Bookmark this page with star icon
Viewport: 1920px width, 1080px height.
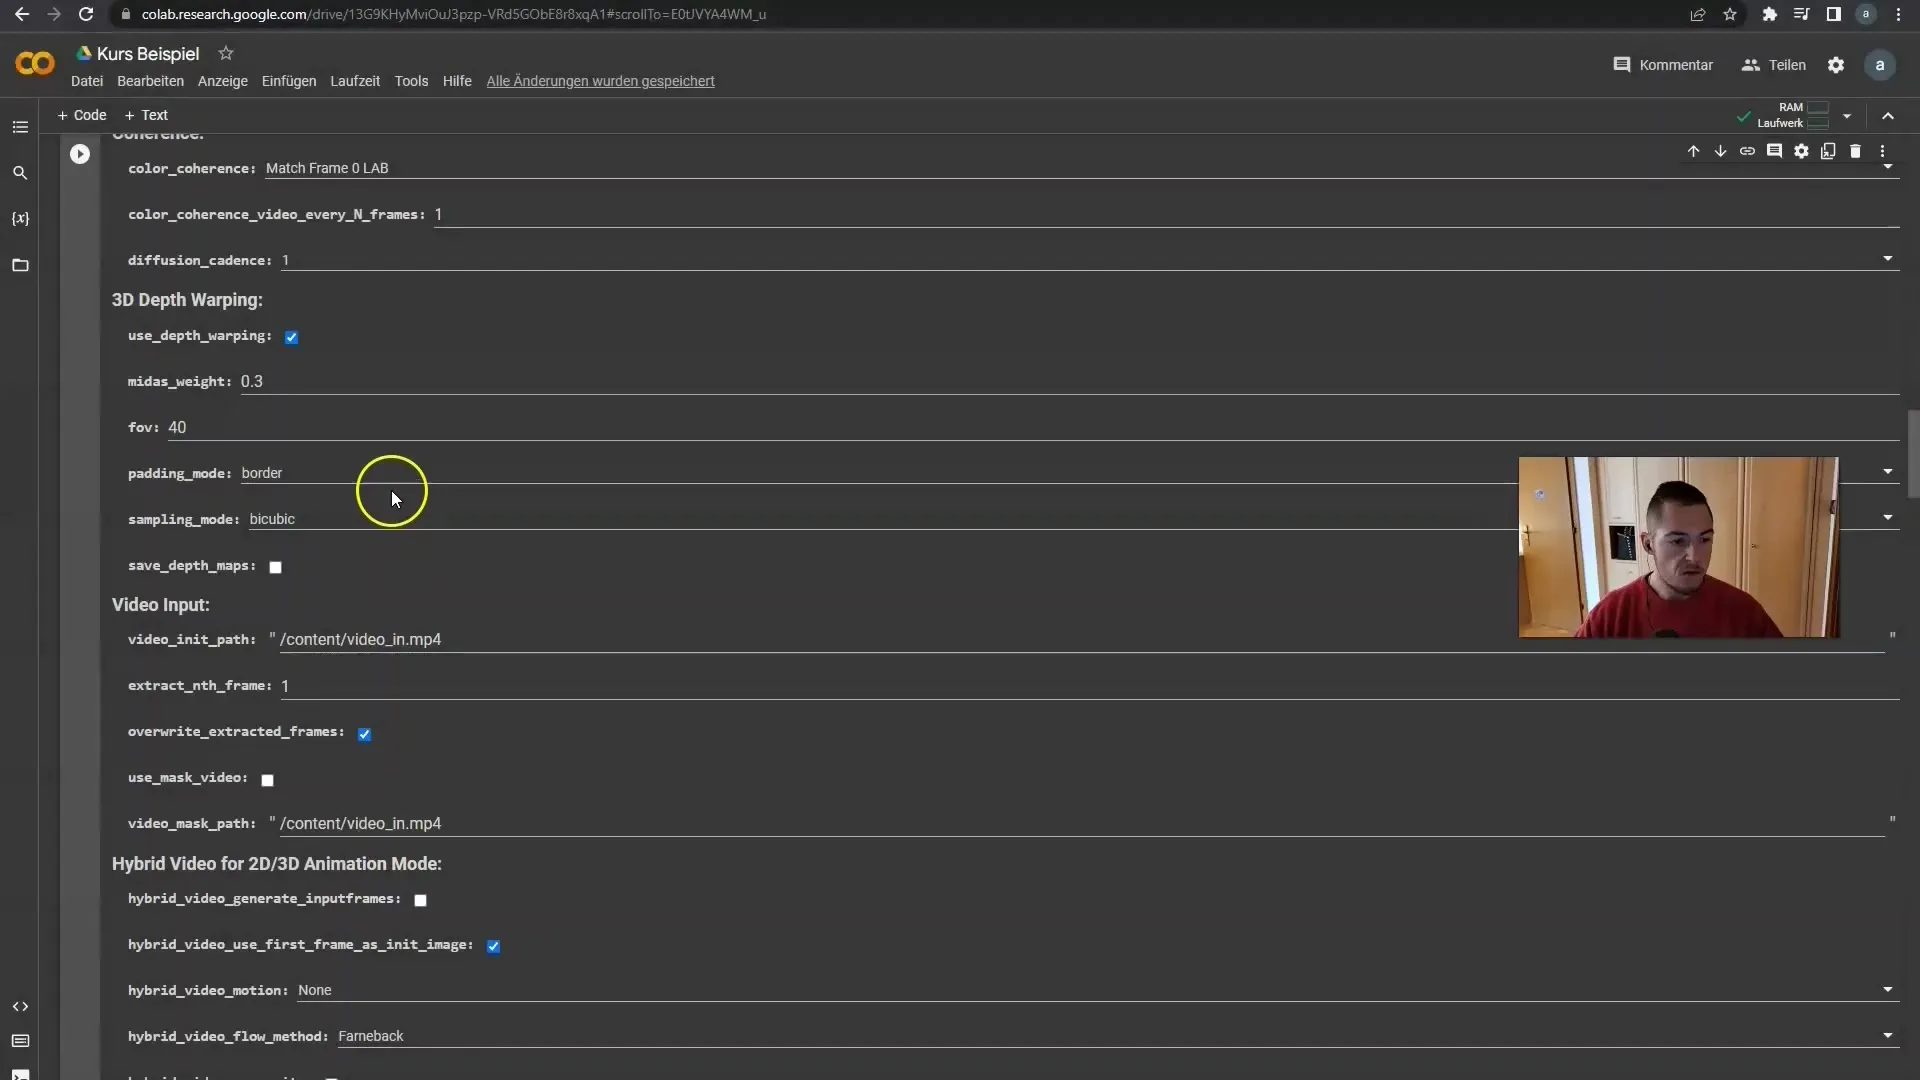point(1730,14)
